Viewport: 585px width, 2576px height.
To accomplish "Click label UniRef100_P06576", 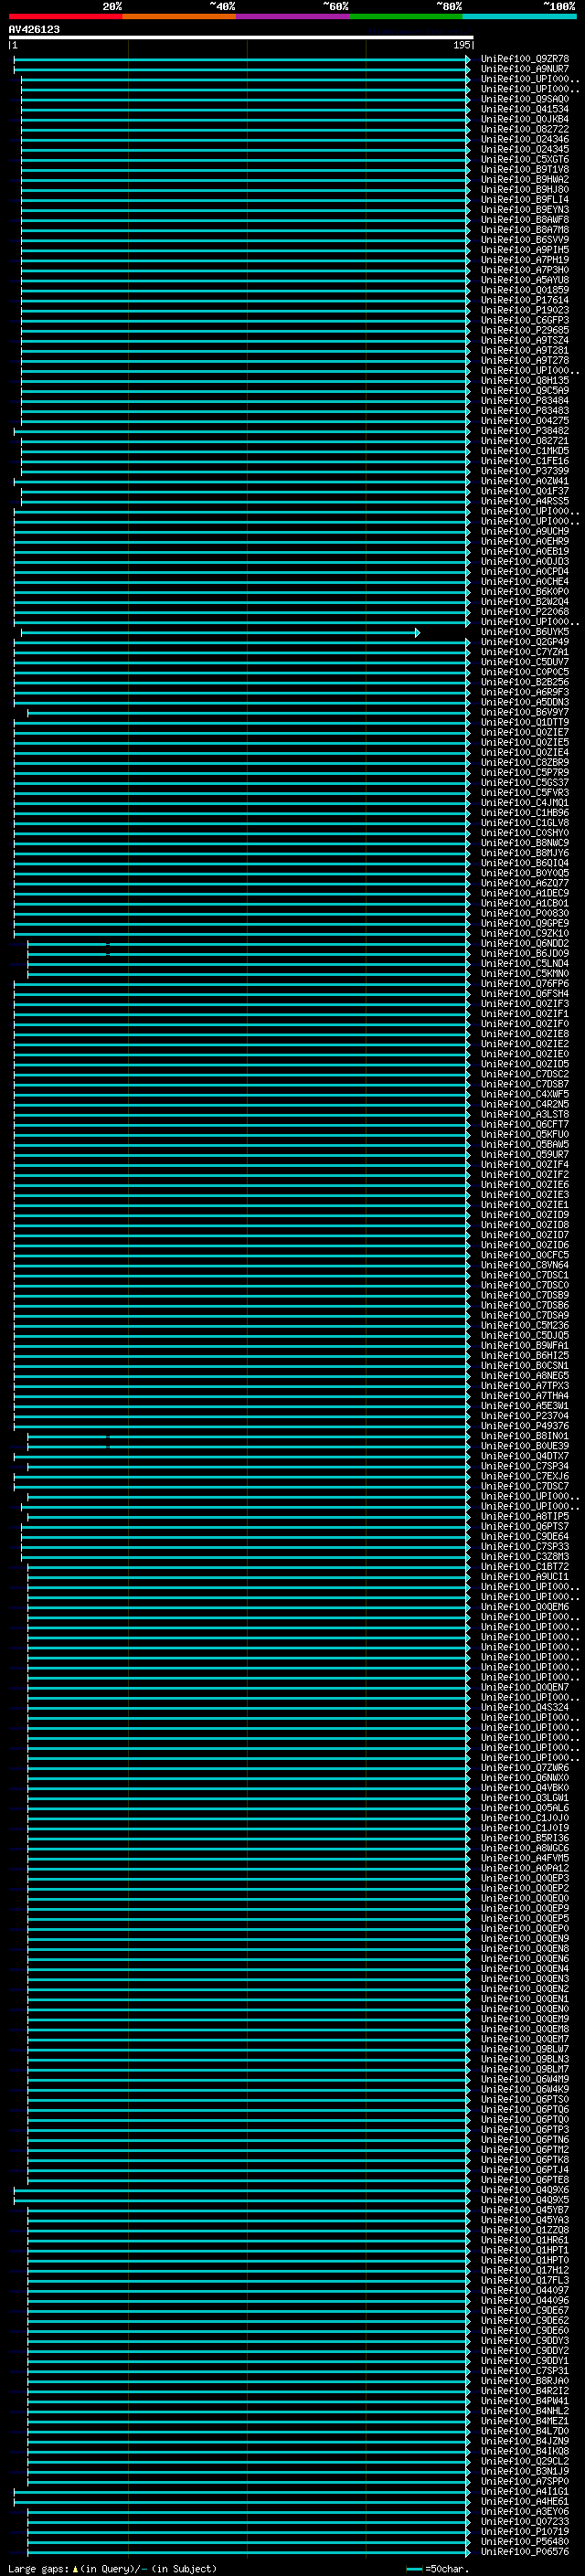I will (524, 2551).
